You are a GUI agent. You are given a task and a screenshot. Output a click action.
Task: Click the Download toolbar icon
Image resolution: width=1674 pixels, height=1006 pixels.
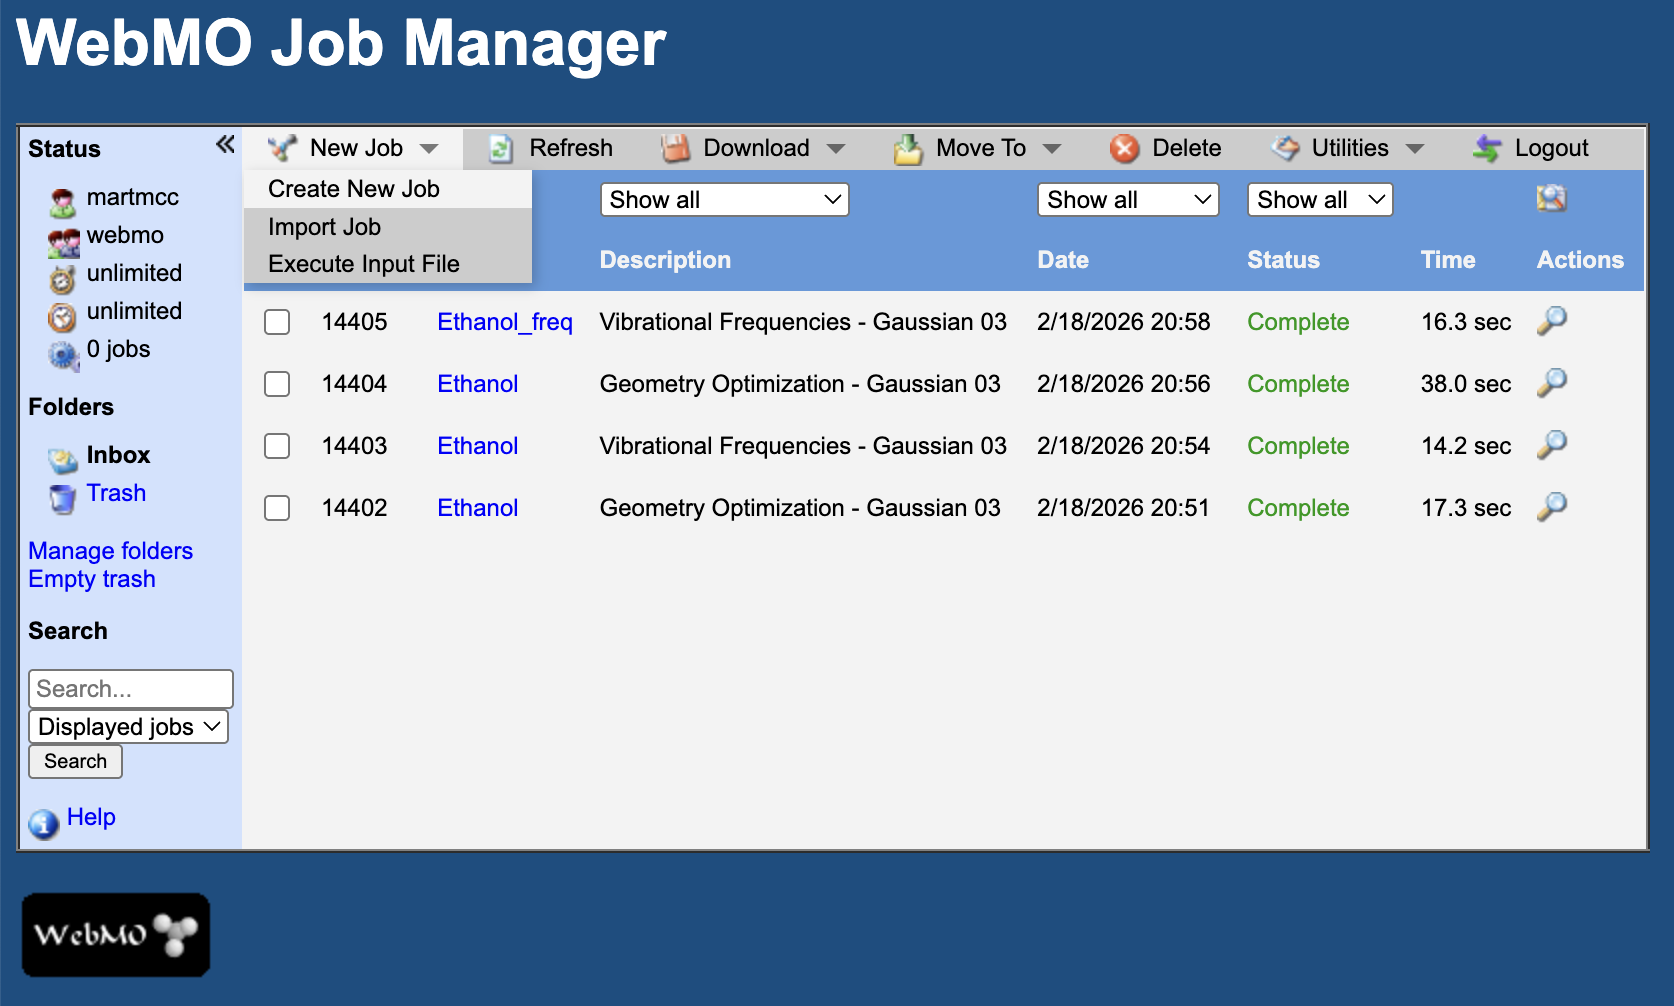click(x=675, y=148)
